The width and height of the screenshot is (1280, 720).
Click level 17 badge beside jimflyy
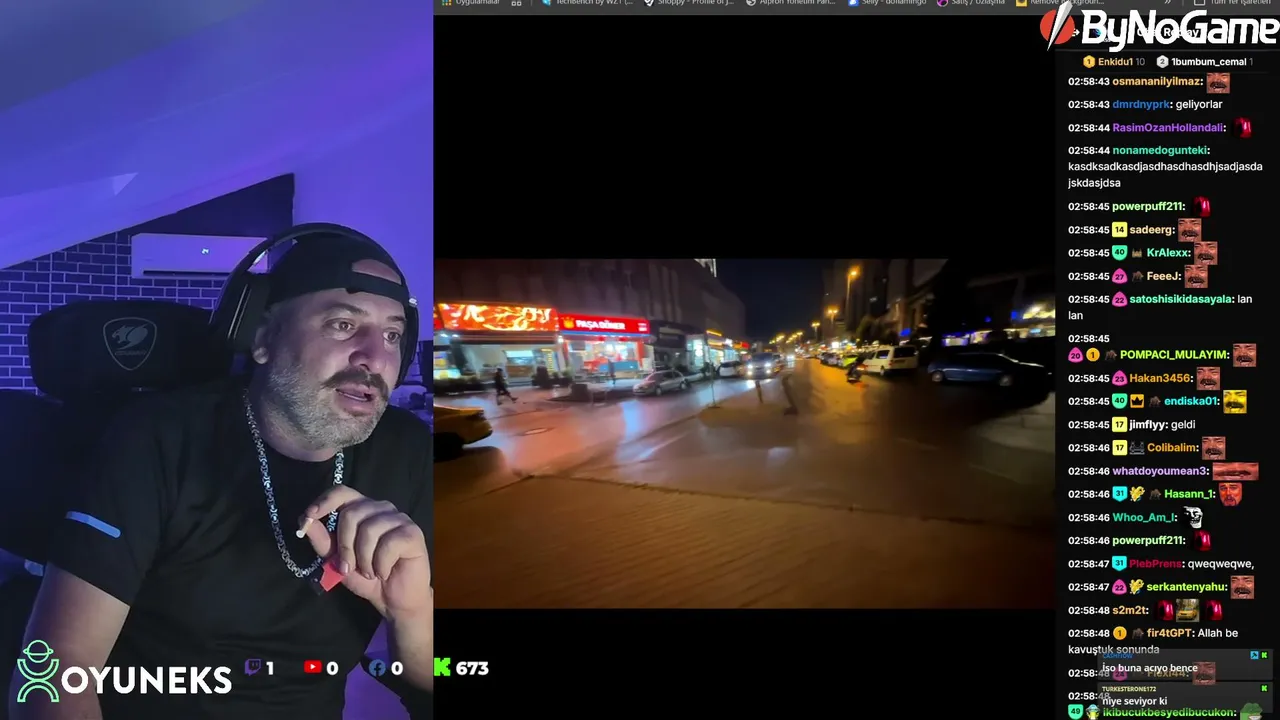pos(1119,425)
